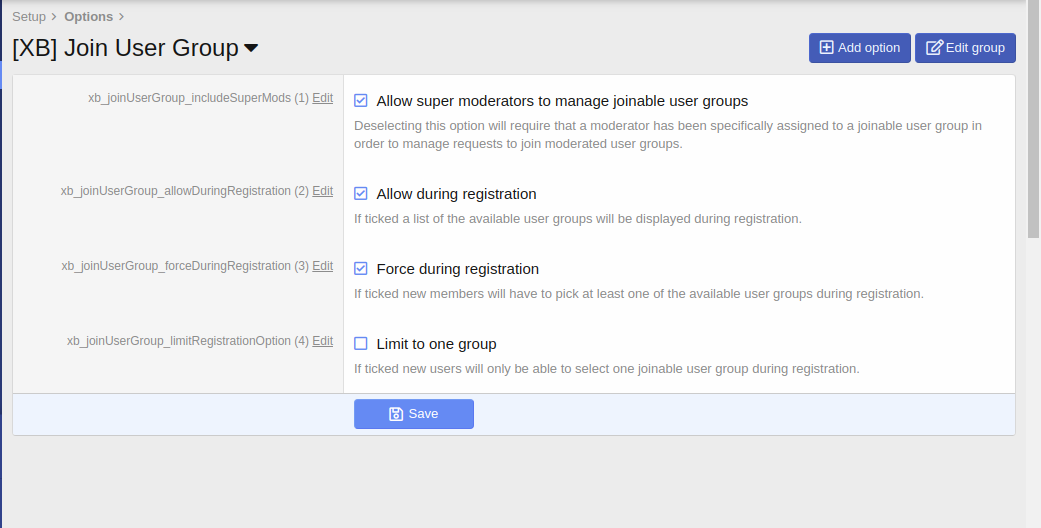
Task: Open Edit link for includeSuperMods option
Action: 322,98
